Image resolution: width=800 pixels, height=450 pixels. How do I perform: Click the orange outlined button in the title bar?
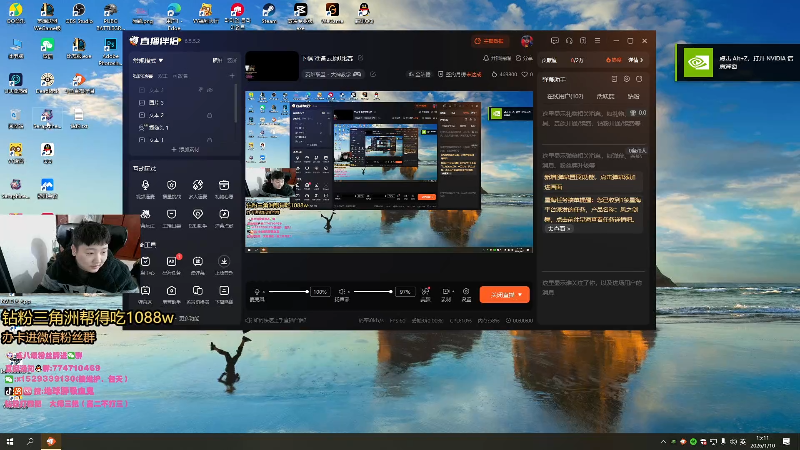point(489,41)
